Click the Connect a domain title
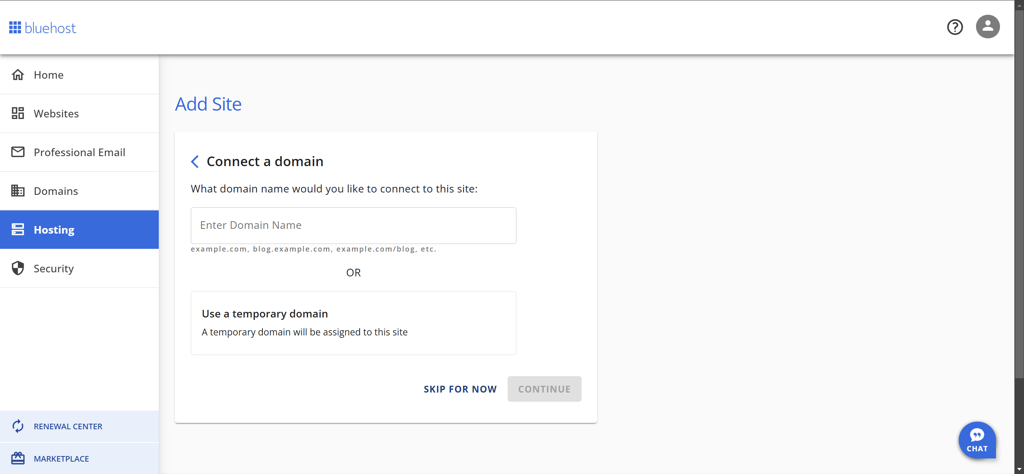Image resolution: width=1024 pixels, height=474 pixels. click(x=265, y=161)
